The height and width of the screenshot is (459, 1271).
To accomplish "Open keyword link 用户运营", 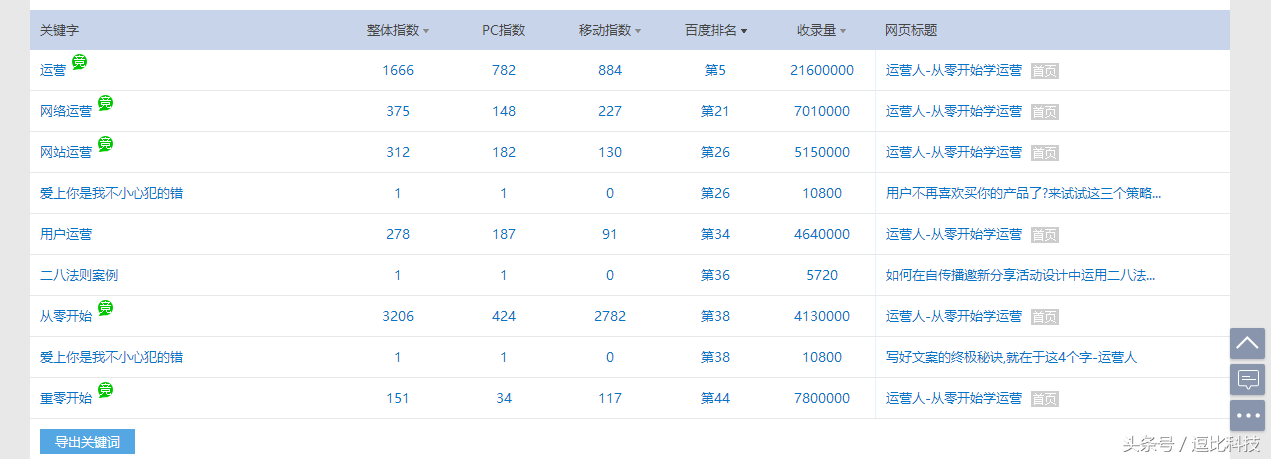I will 66,235.
